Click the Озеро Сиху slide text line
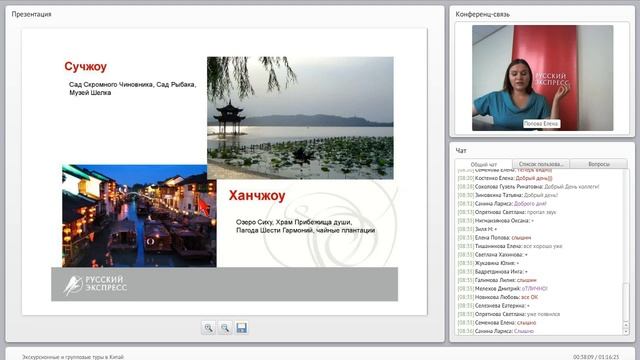640x360 pixels. (x=294, y=222)
